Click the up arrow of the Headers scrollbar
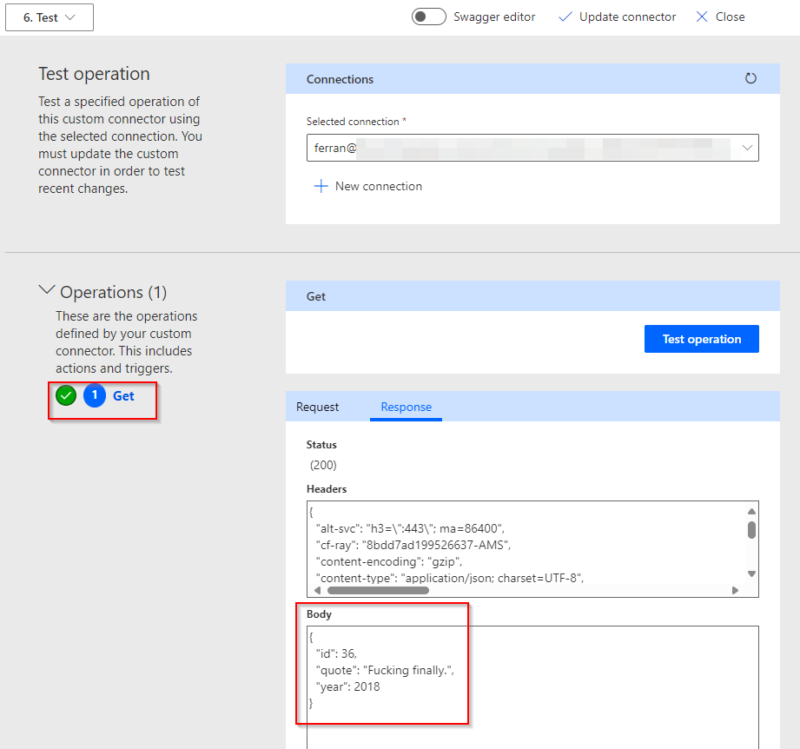This screenshot has width=800, height=749. 752,511
